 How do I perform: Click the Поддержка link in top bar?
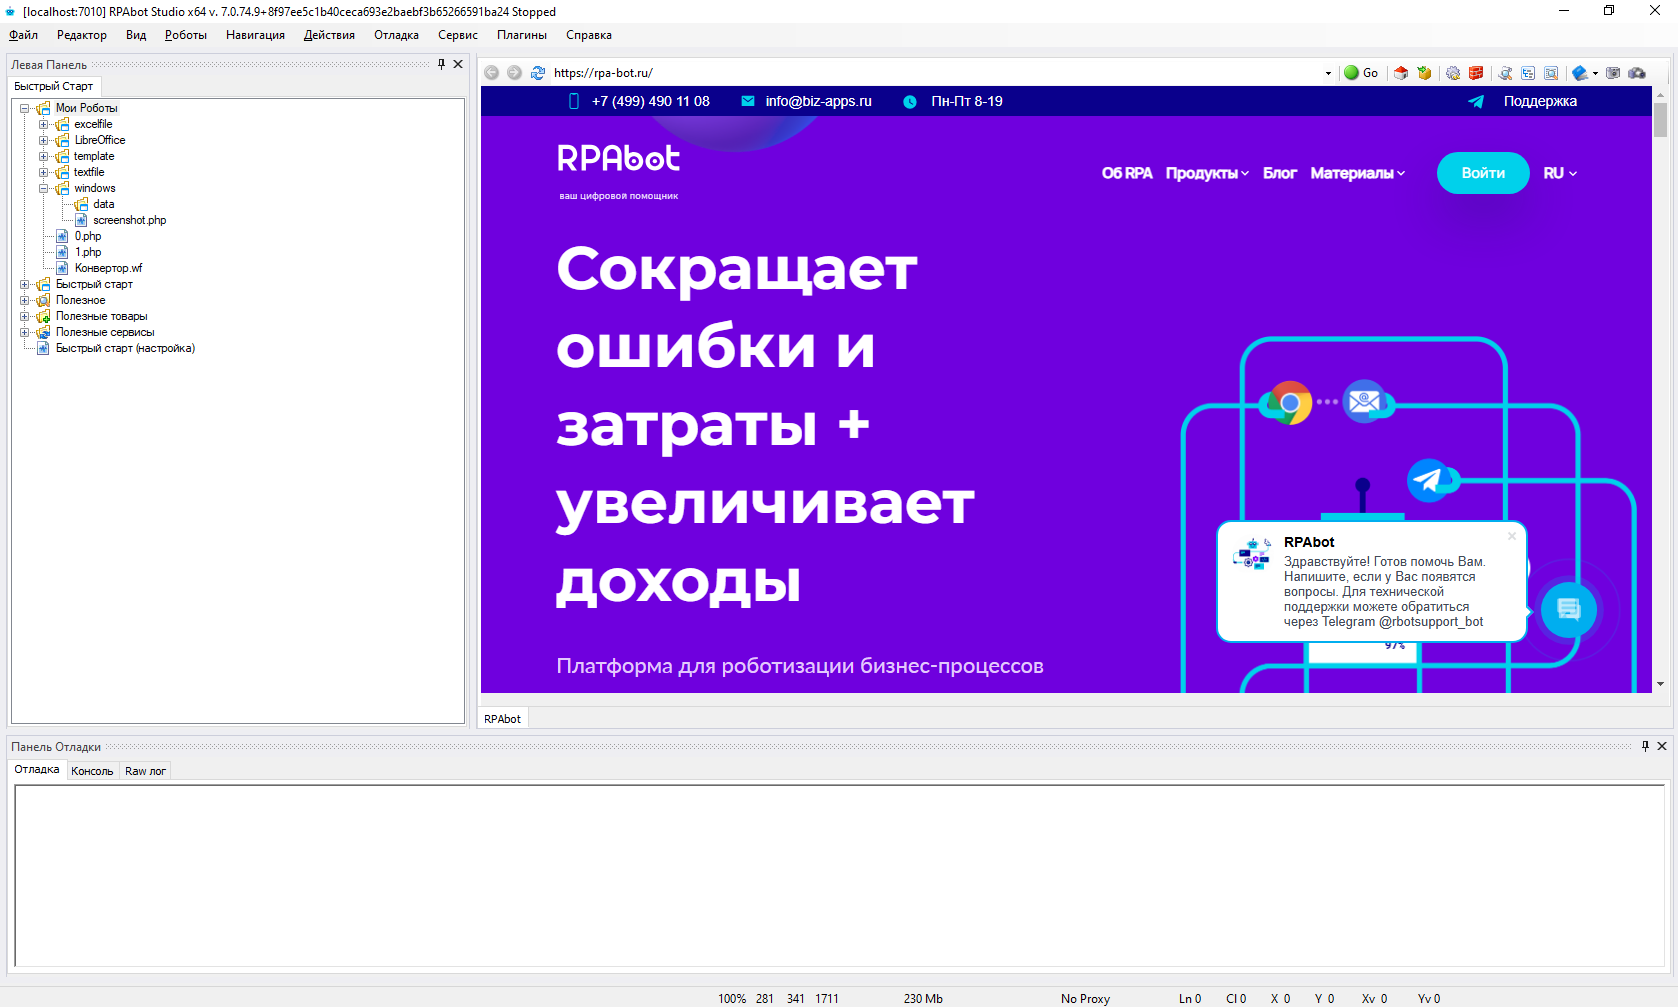[x=1540, y=101]
